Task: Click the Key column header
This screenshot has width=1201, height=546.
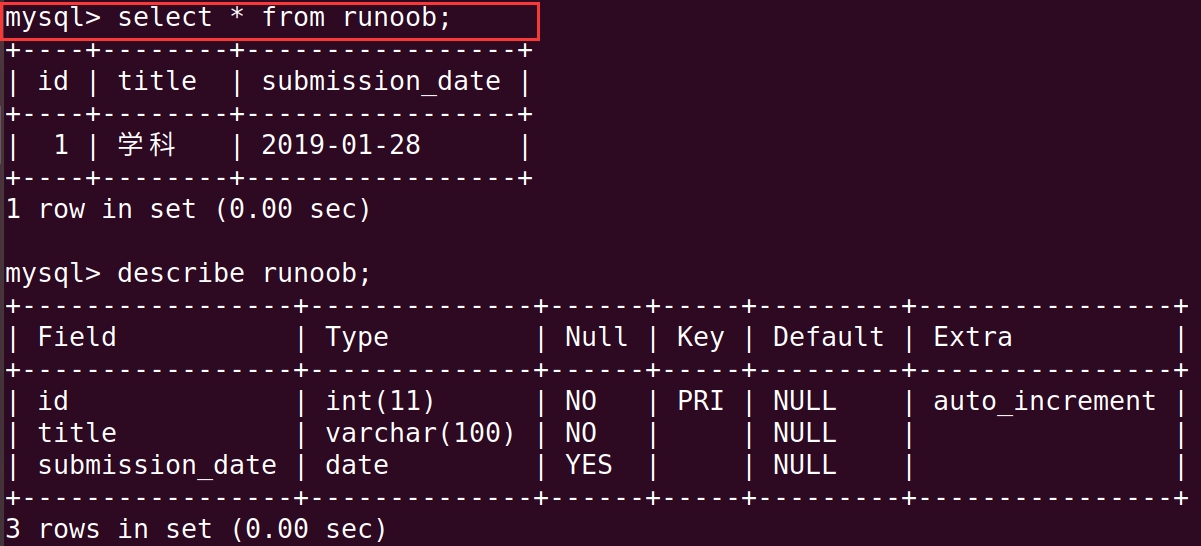Action: (x=700, y=337)
